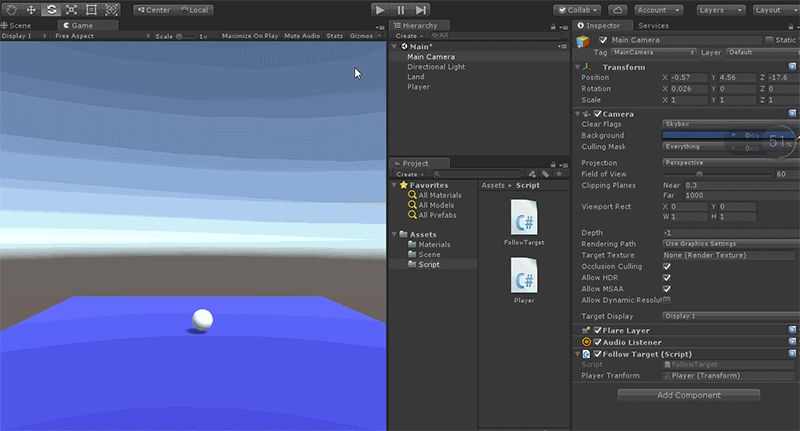Disable the Audio Listener checkbox

click(597, 342)
